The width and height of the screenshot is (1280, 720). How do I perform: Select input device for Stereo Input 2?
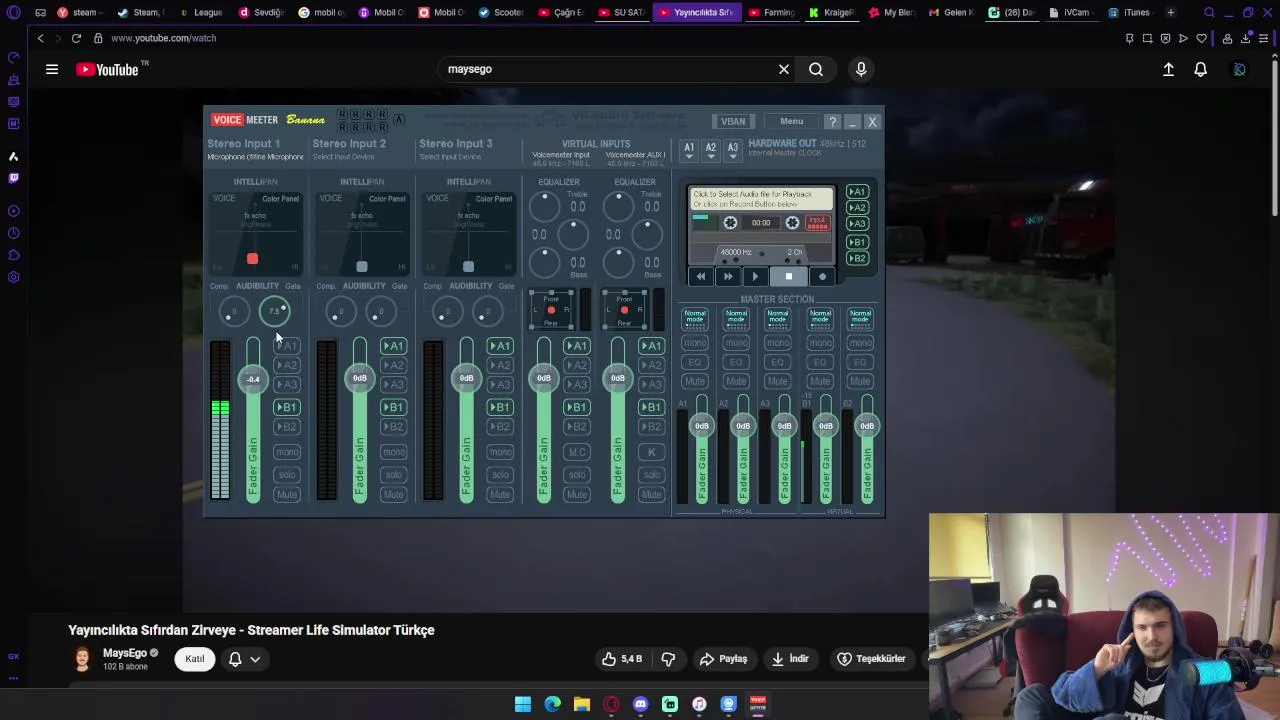[x=344, y=157]
